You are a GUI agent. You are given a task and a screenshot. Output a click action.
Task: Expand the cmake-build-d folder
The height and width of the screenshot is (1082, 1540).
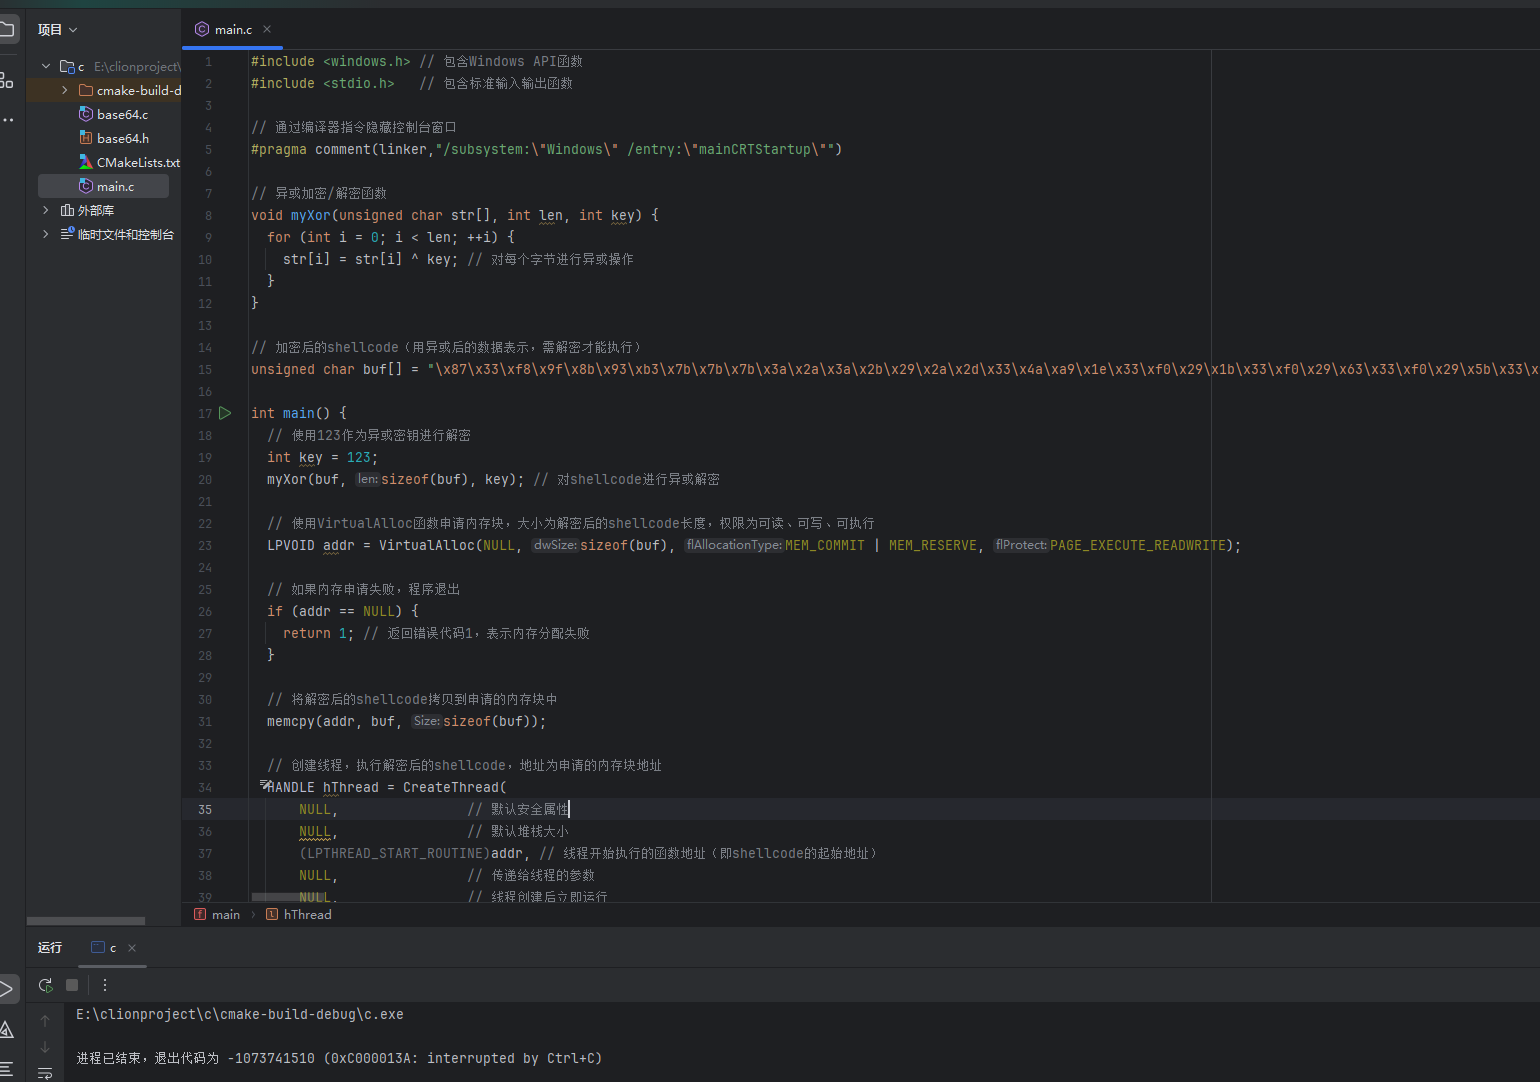click(65, 90)
